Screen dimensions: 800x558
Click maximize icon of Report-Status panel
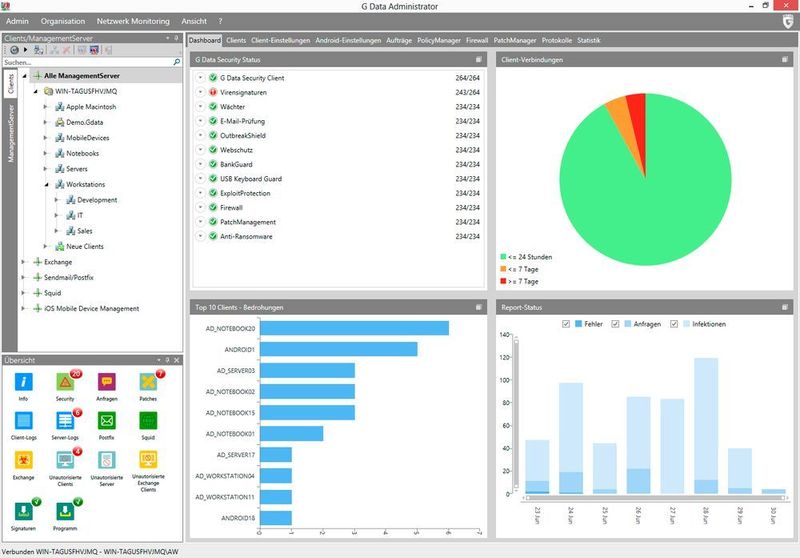pyautogui.click(x=785, y=307)
